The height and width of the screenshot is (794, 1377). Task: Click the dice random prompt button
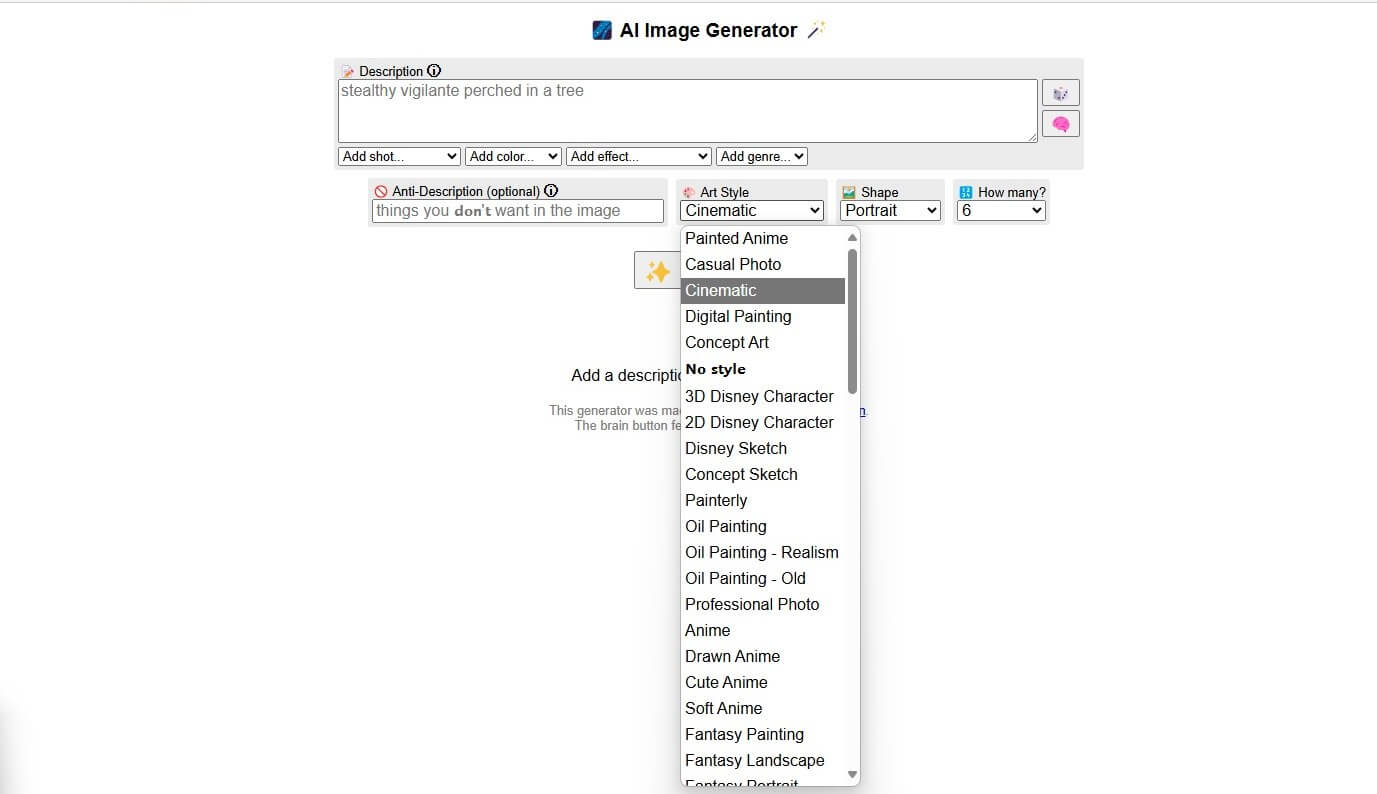(x=1060, y=93)
